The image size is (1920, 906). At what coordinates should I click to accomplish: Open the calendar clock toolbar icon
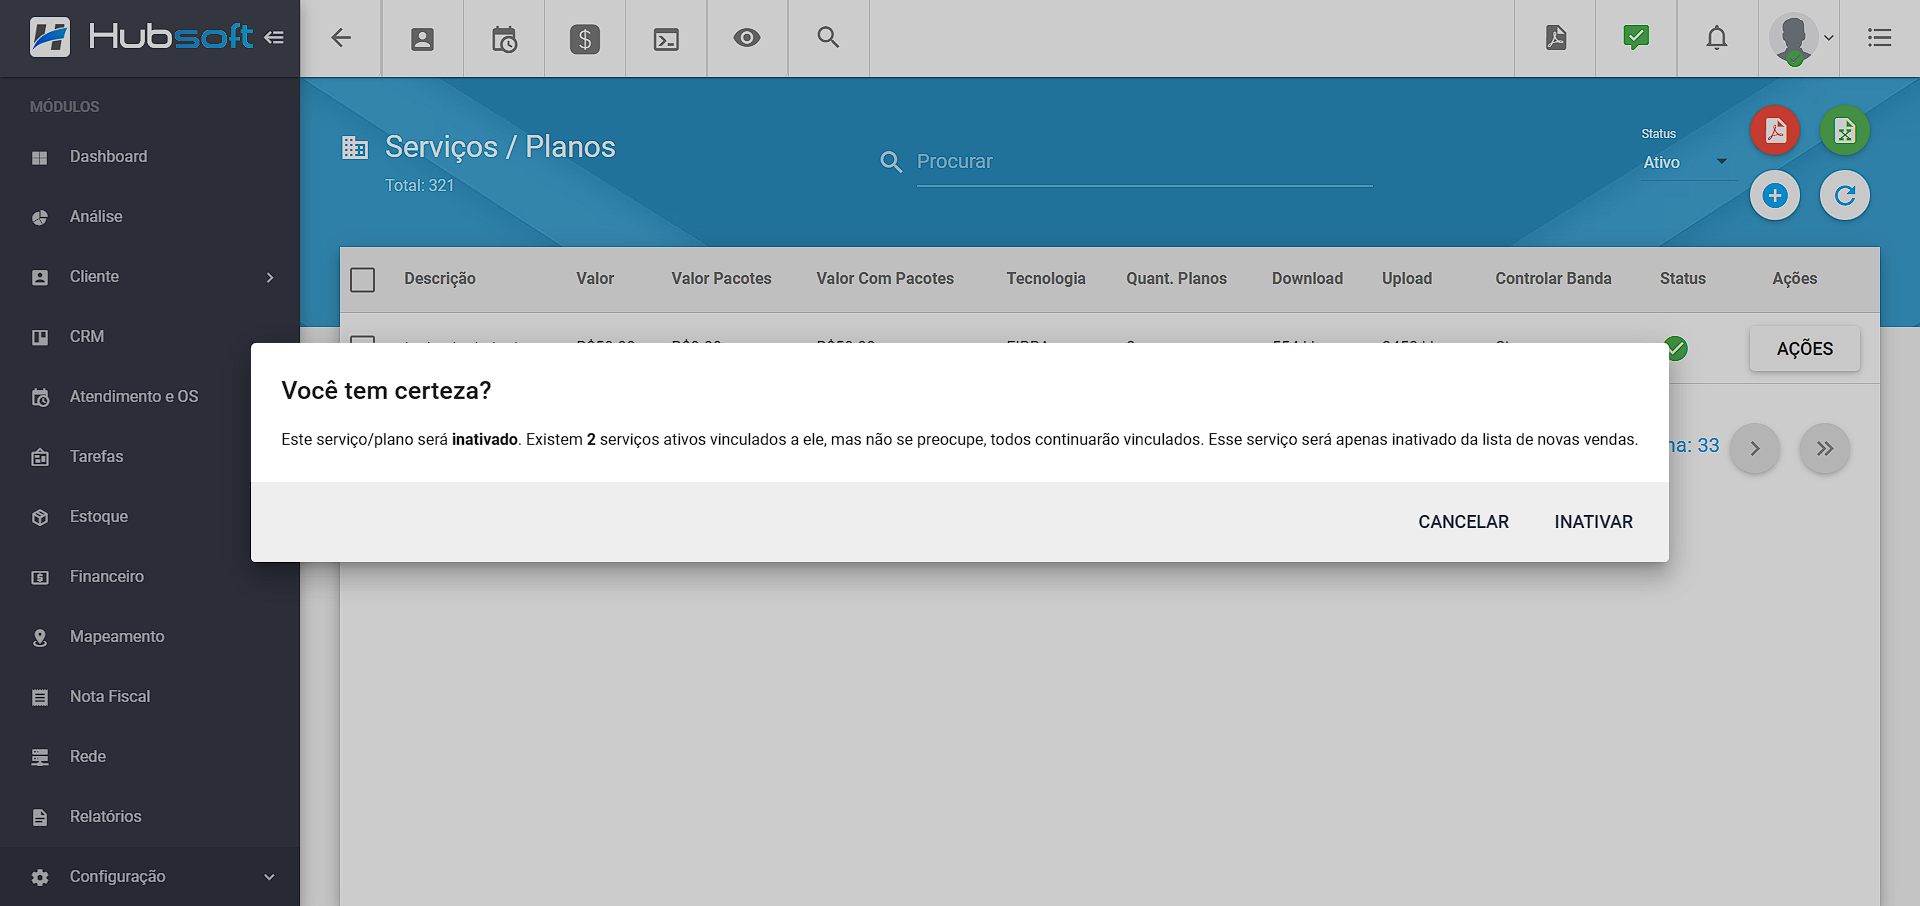pyautogui.click(x=504, y=39)
